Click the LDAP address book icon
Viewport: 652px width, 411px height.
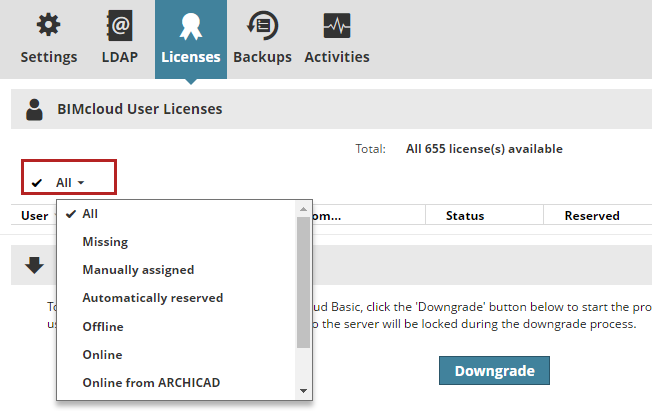[120, 25]
